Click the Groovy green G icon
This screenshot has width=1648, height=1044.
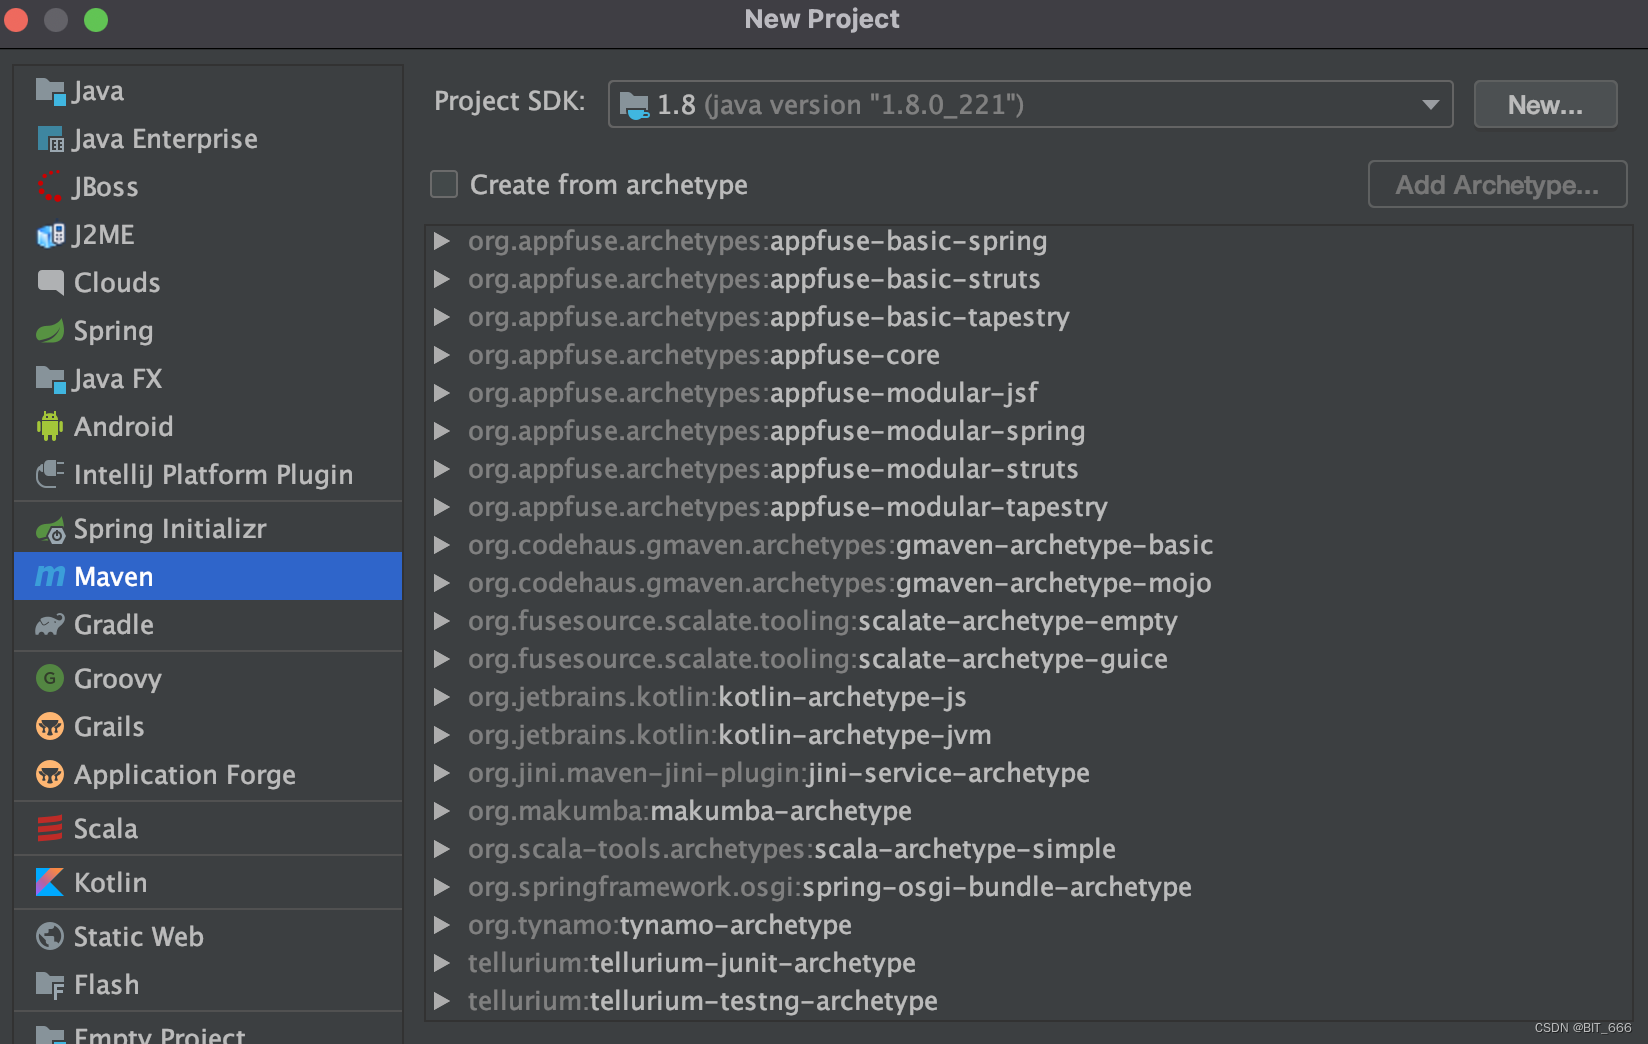50,679
